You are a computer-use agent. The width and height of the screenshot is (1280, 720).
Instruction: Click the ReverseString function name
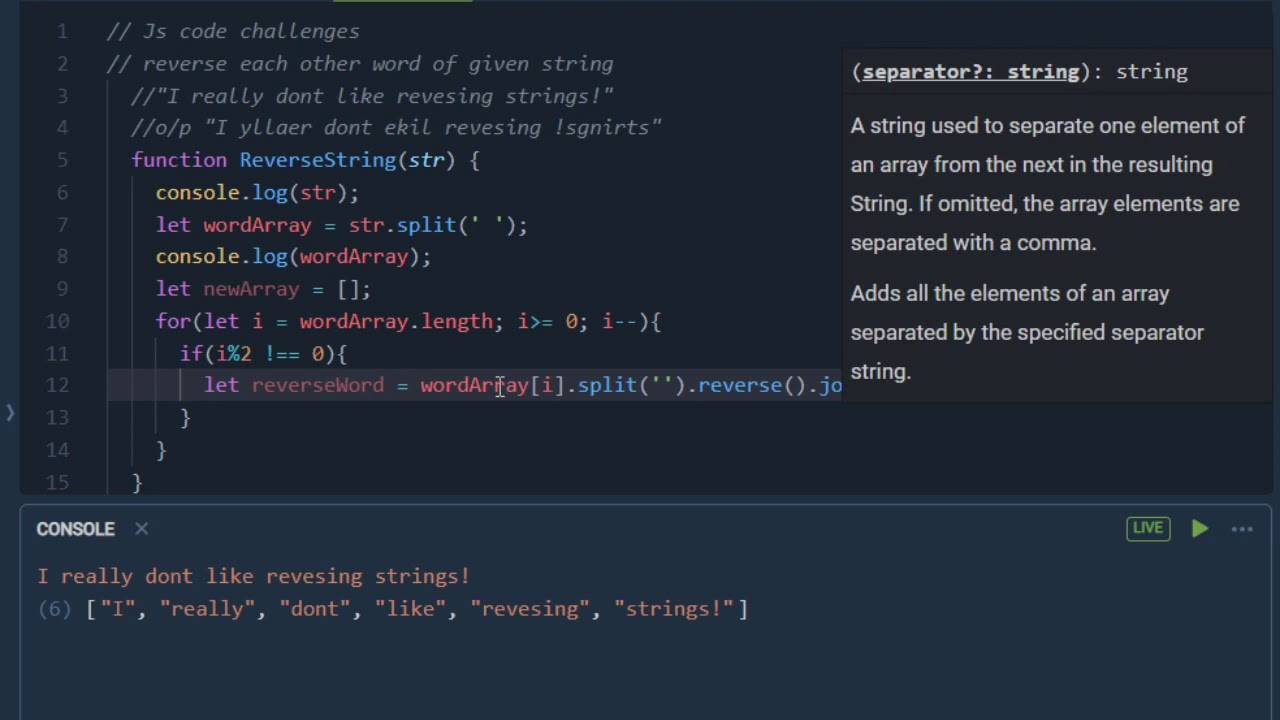[x=318, y=160]
